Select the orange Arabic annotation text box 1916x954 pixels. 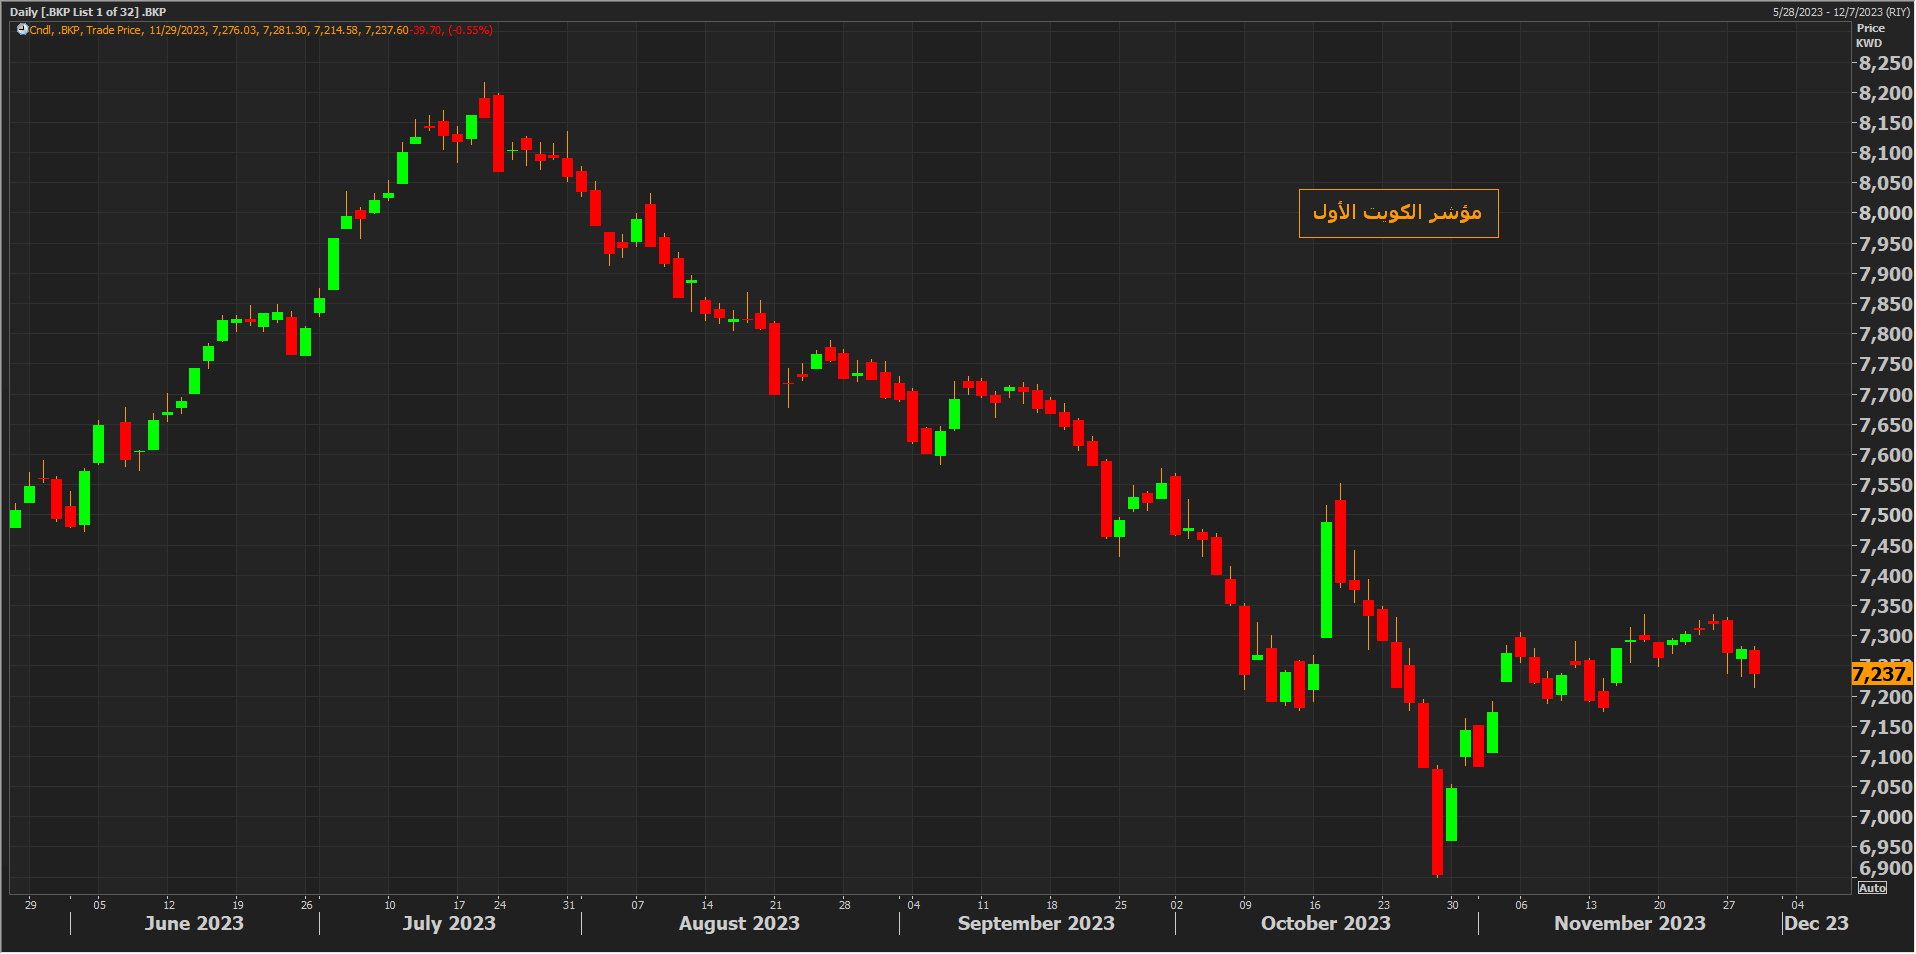(x=1397, y=213)
